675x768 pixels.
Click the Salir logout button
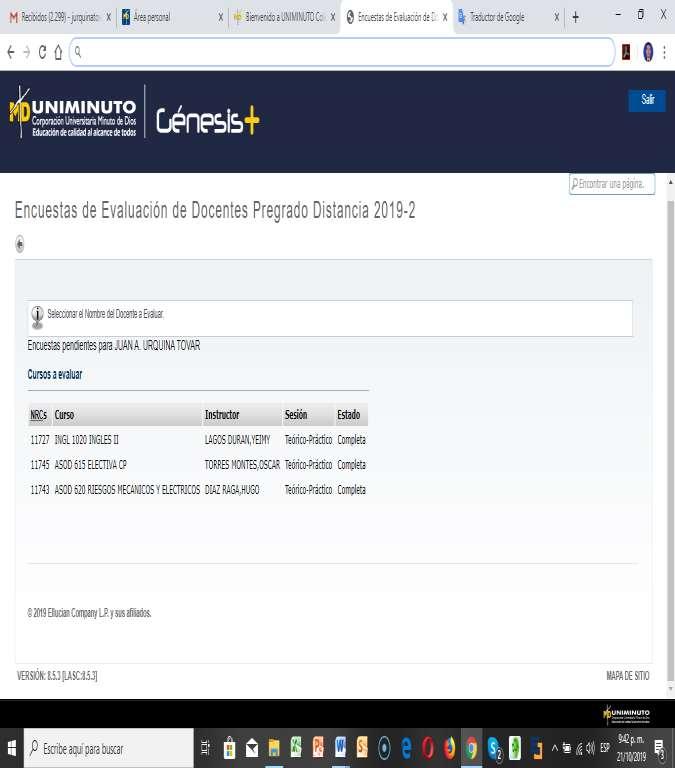[647, 100]
